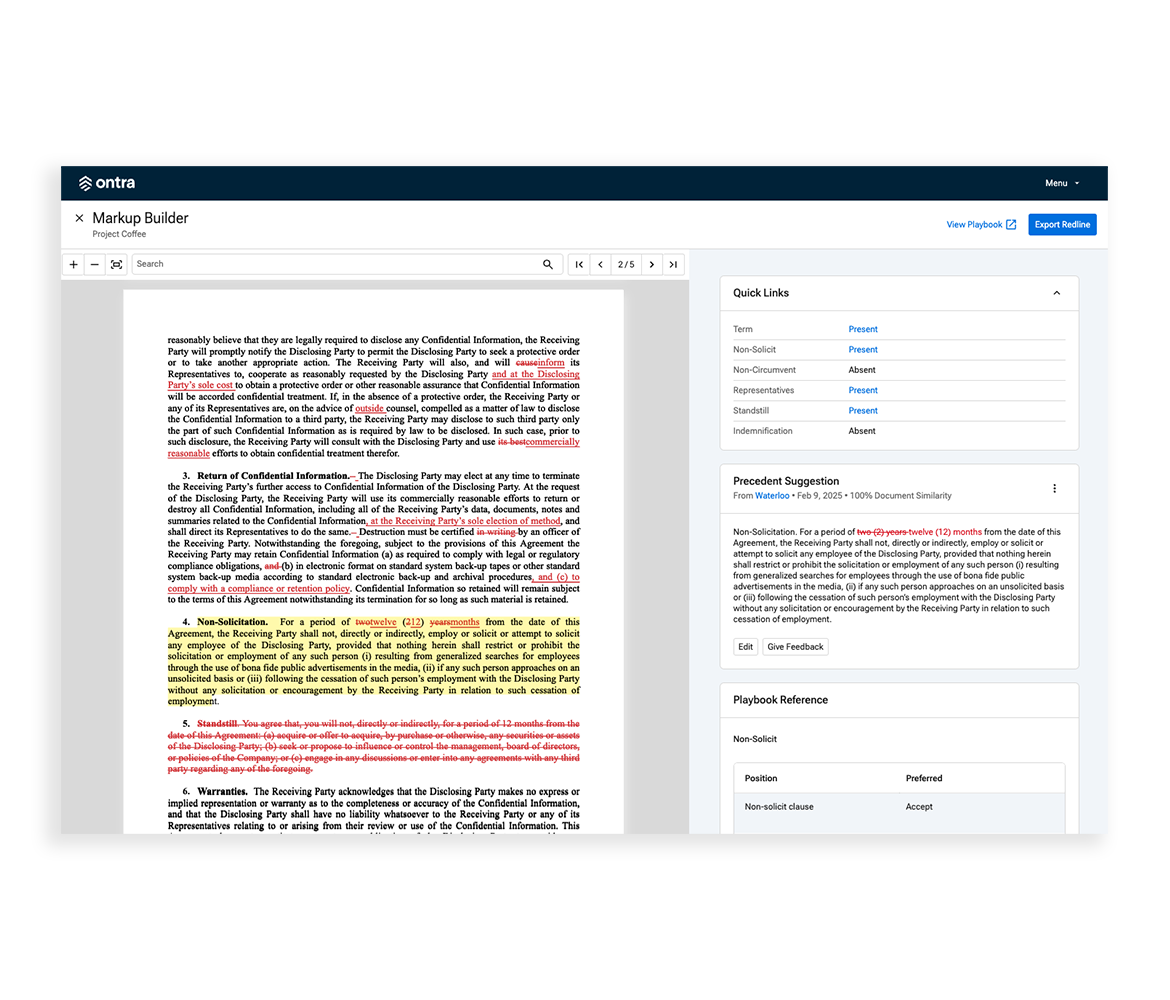Click Export Redline
This screenshot has height=1000, width=1170.
(x=1062, y=224)
